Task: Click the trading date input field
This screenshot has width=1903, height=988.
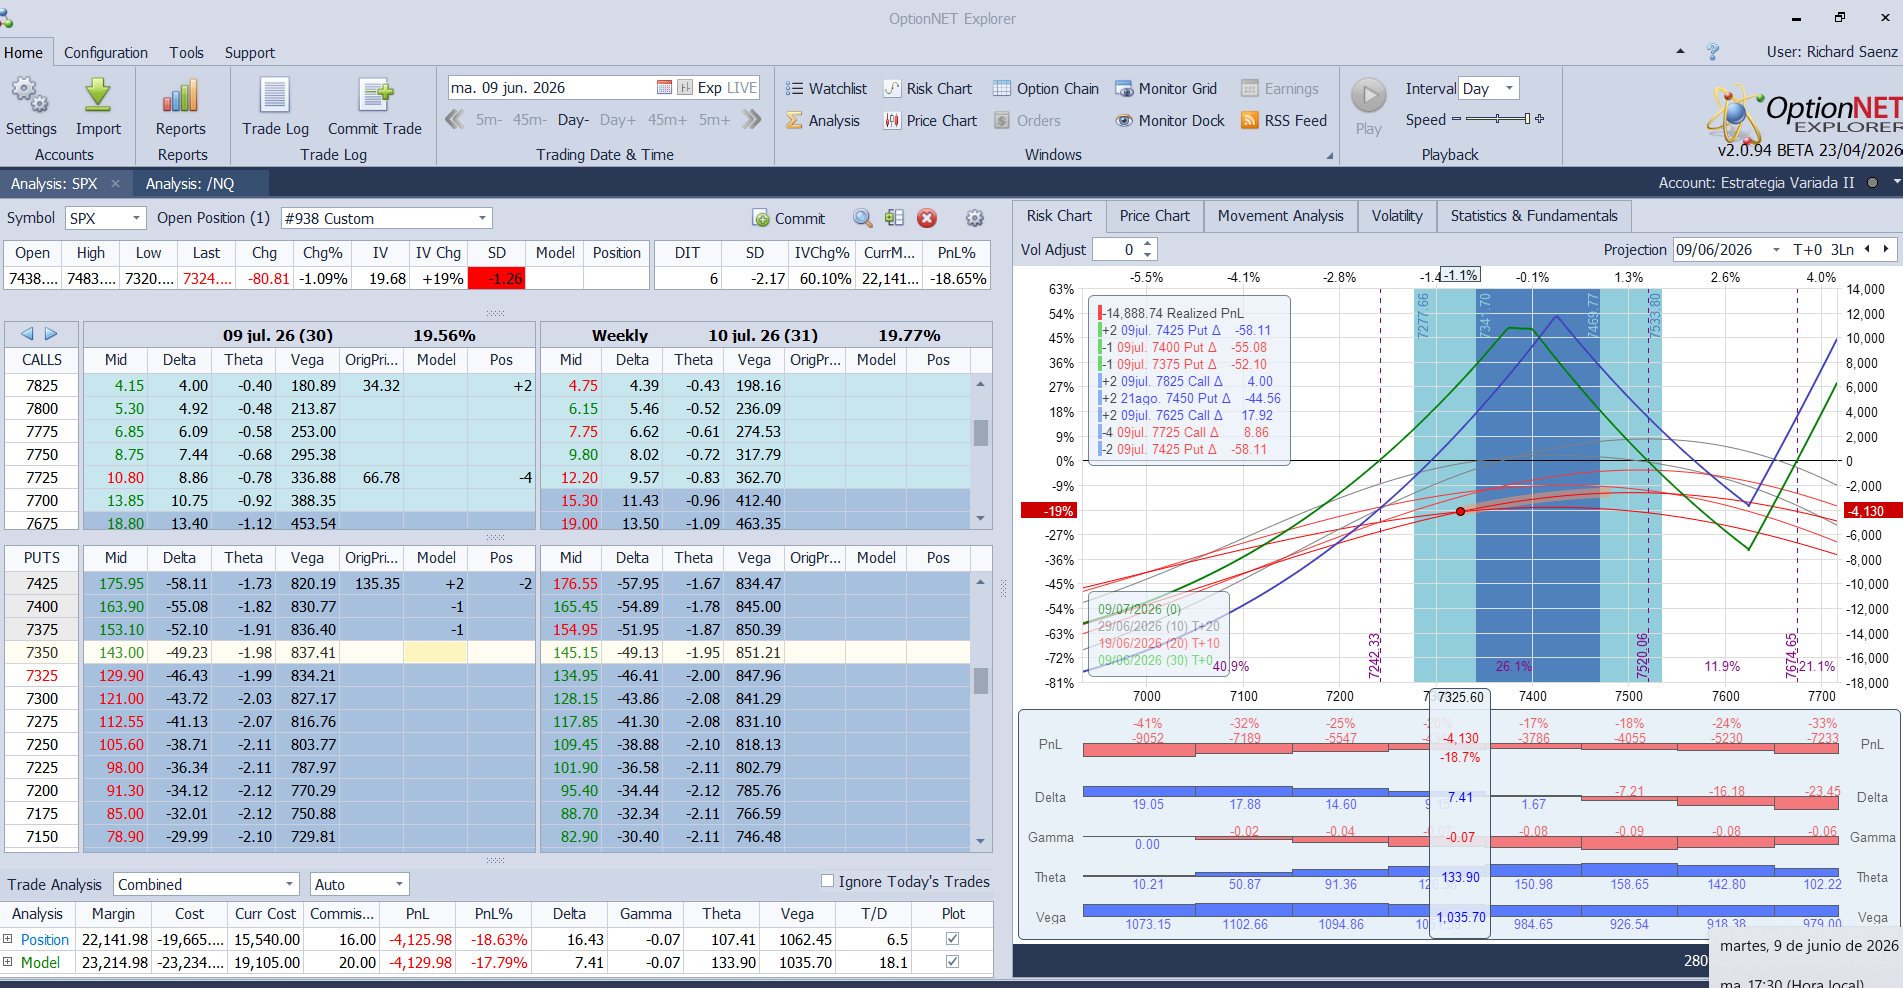Action: click(x=551, y=87)
